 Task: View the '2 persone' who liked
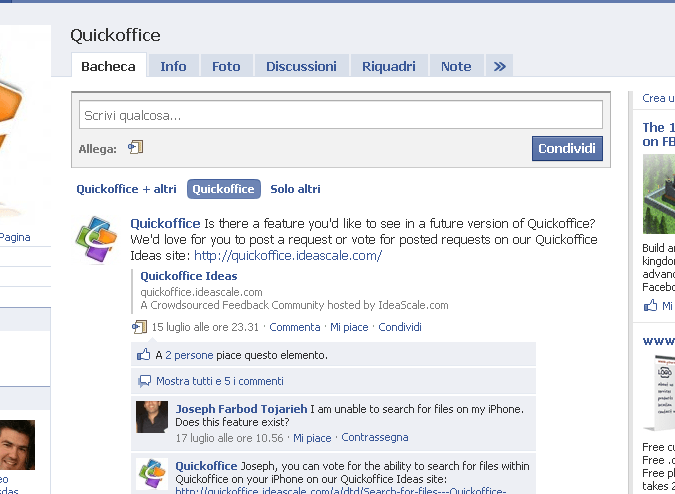point(189,355)
